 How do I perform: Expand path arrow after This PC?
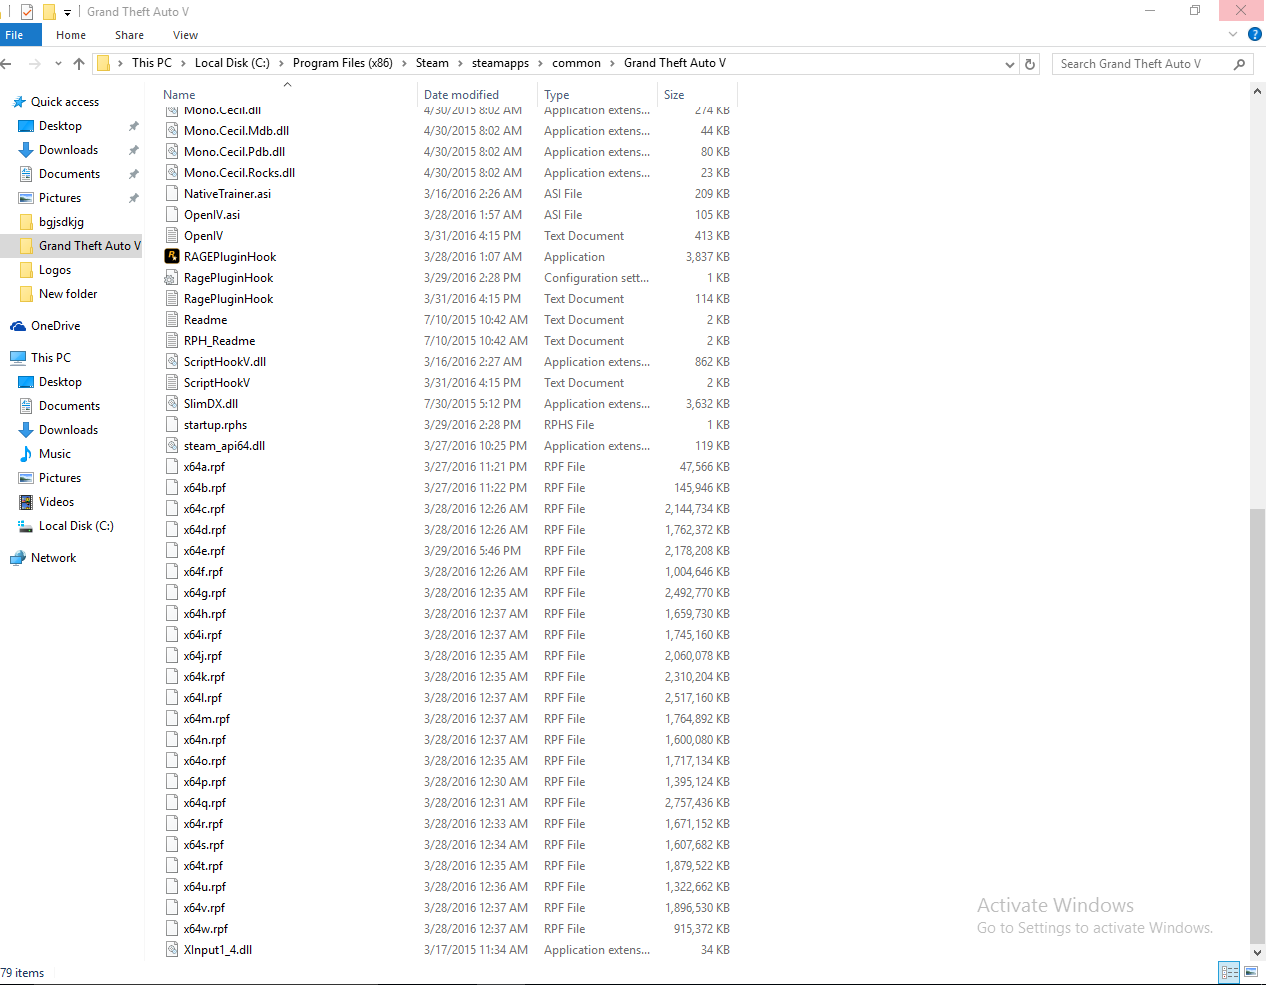183,63
